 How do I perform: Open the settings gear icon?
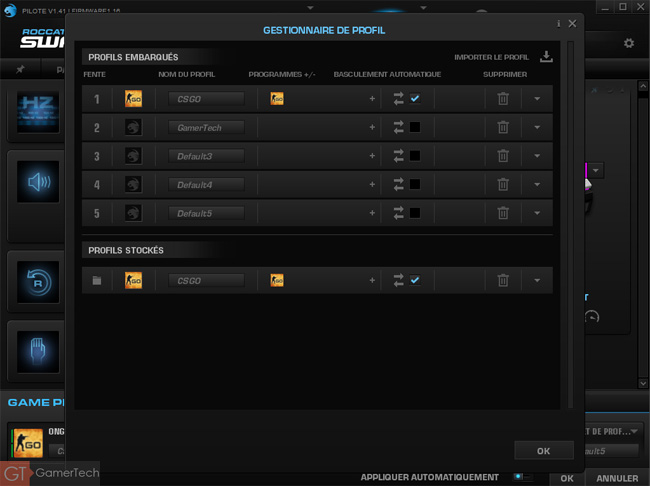click(629, 43)
